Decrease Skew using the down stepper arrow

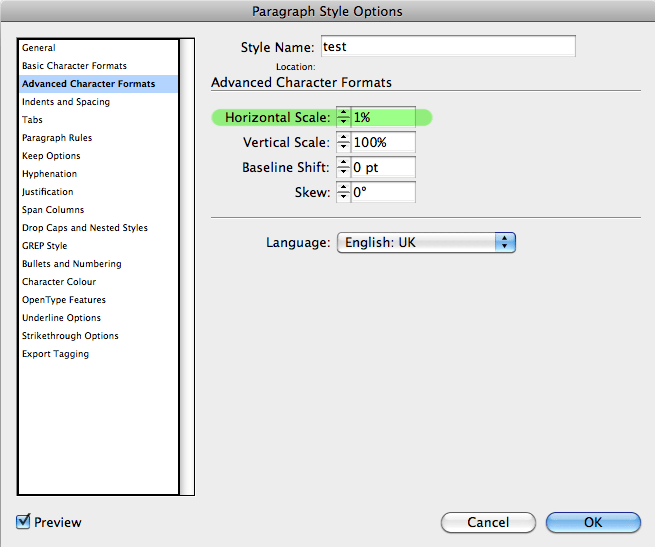click(343, 197)
